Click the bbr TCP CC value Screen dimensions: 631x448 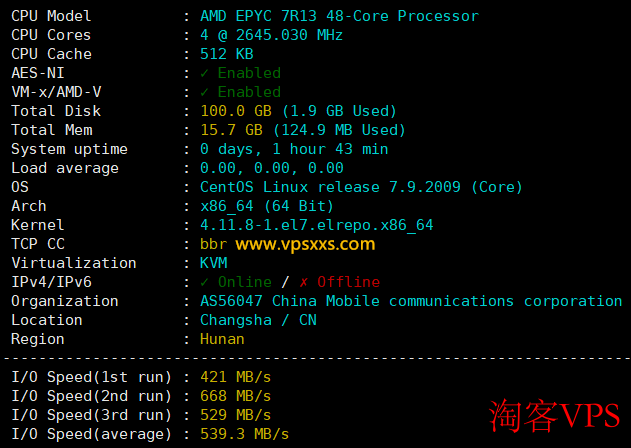(x=213, y=244)
